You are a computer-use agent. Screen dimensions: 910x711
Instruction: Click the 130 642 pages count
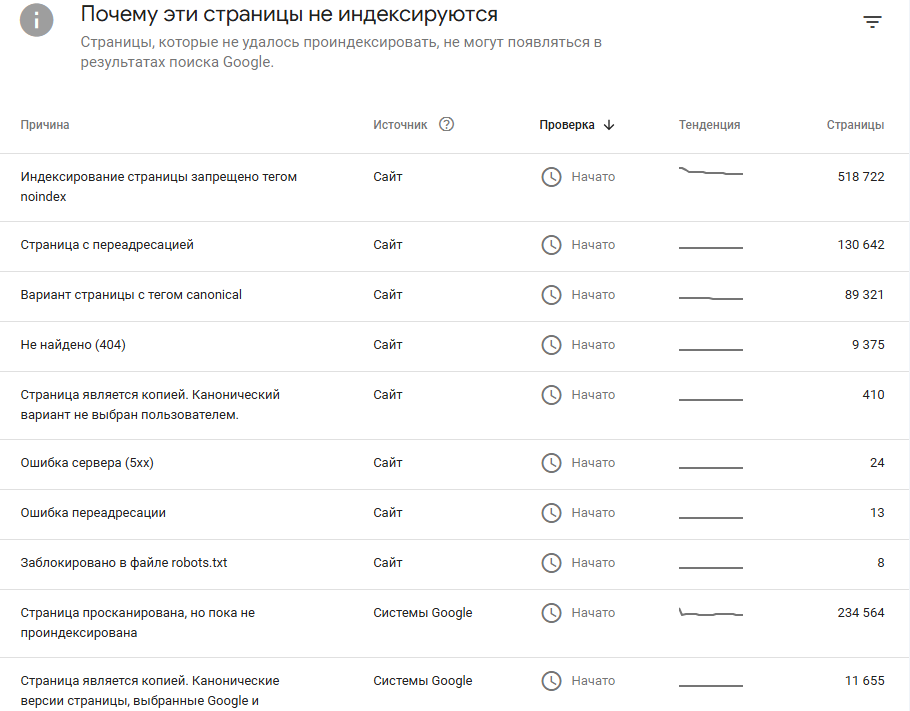[860, 245]
